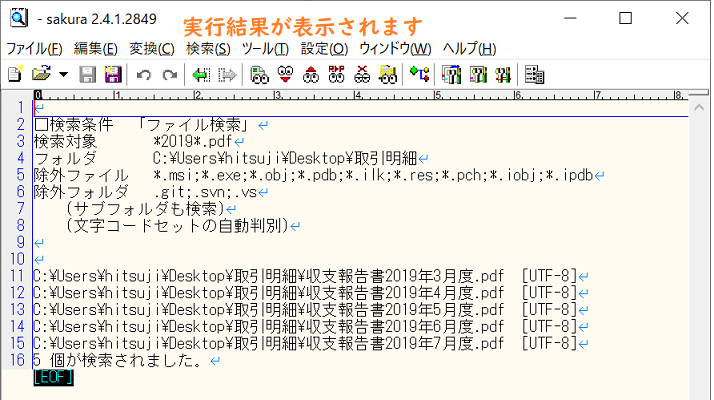Click the result line for 収支報告書2019年7月度.pdf
Viewport: 714px width, 400px height.
point(311,343)
